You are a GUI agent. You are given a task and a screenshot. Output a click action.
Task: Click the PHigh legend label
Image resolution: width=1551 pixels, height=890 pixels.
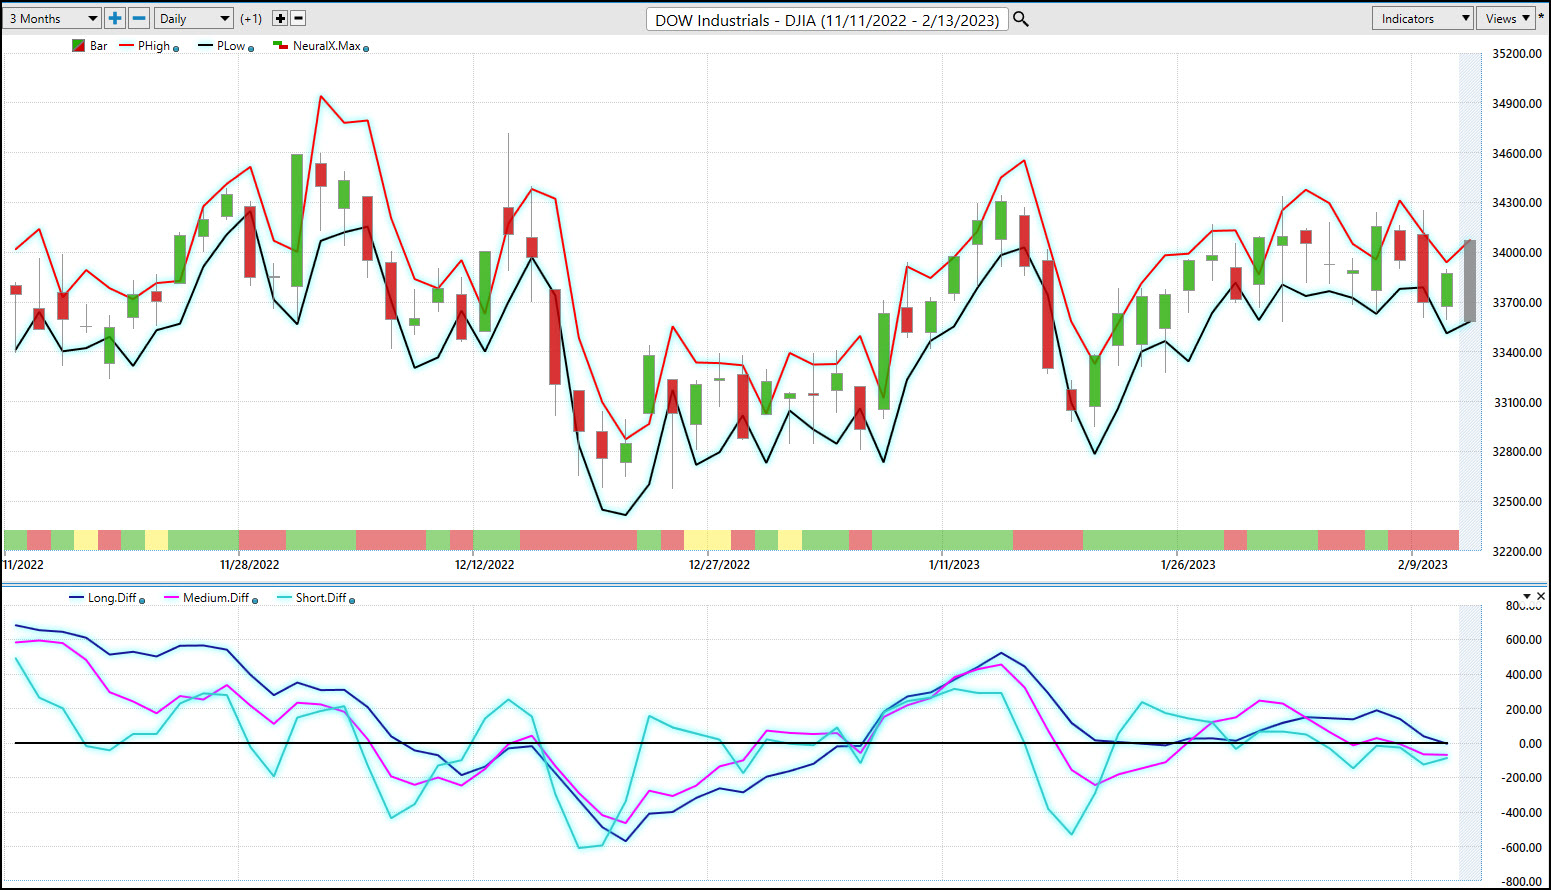coord(154,46)
